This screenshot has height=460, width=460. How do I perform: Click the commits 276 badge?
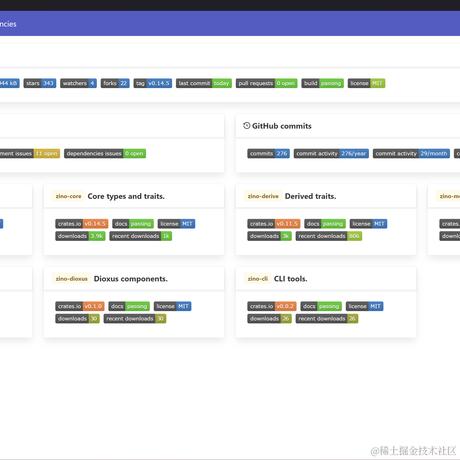click(x=268, y=154)
